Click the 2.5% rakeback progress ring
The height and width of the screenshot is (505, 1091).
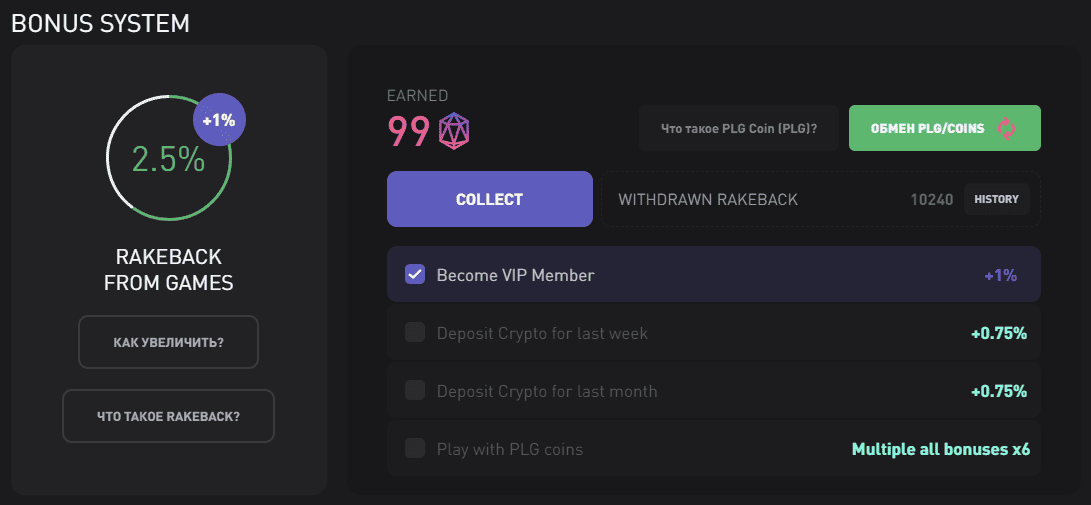168,160
